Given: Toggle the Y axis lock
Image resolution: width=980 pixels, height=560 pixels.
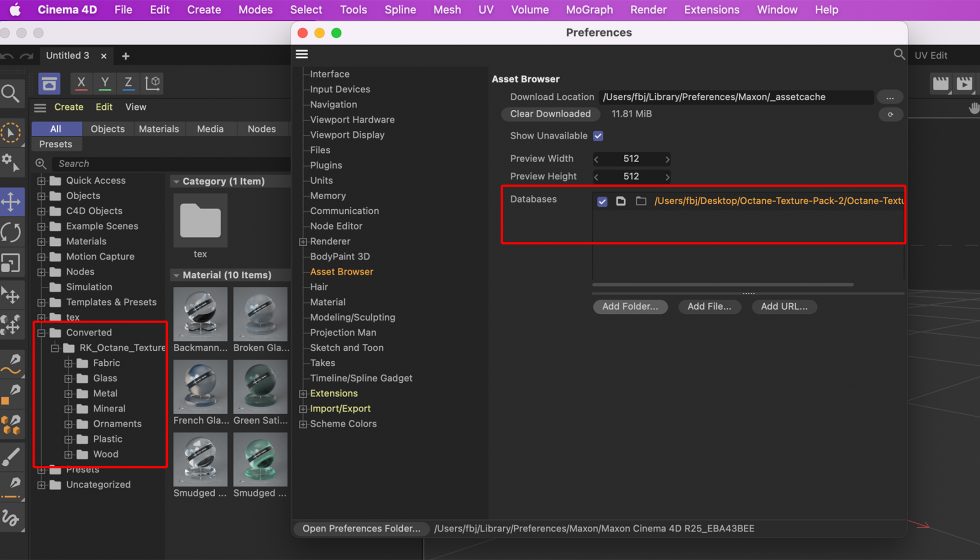Looking at the screenshot, I should [x=104, y=82].
